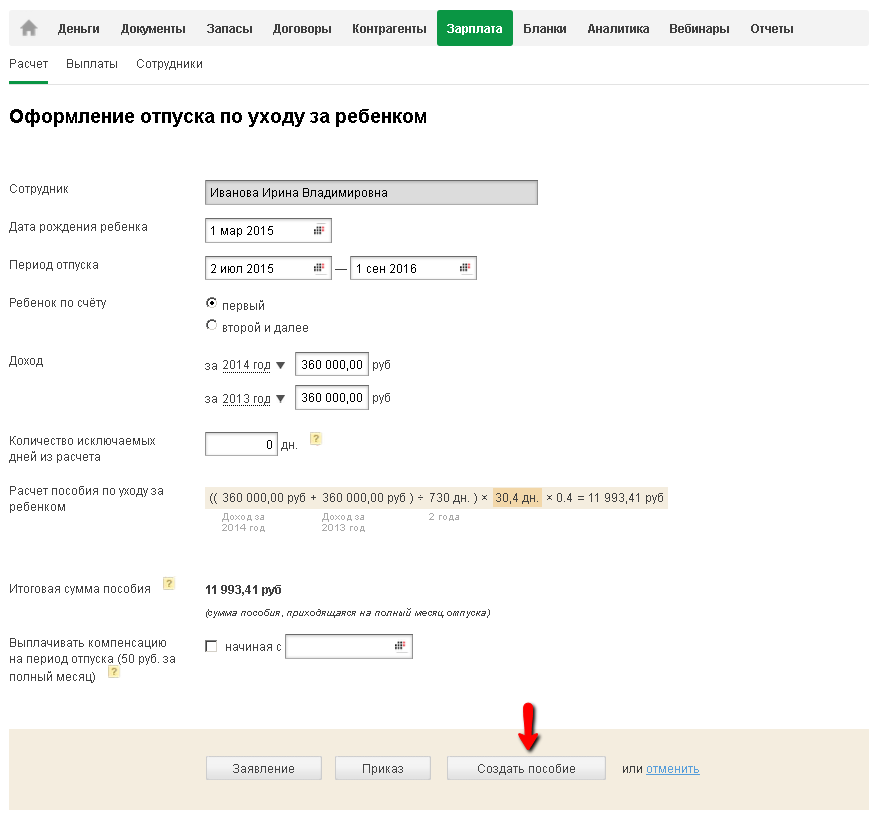
Task: Open the Сотрудники subtab
Action: click(x=171, y=64)
